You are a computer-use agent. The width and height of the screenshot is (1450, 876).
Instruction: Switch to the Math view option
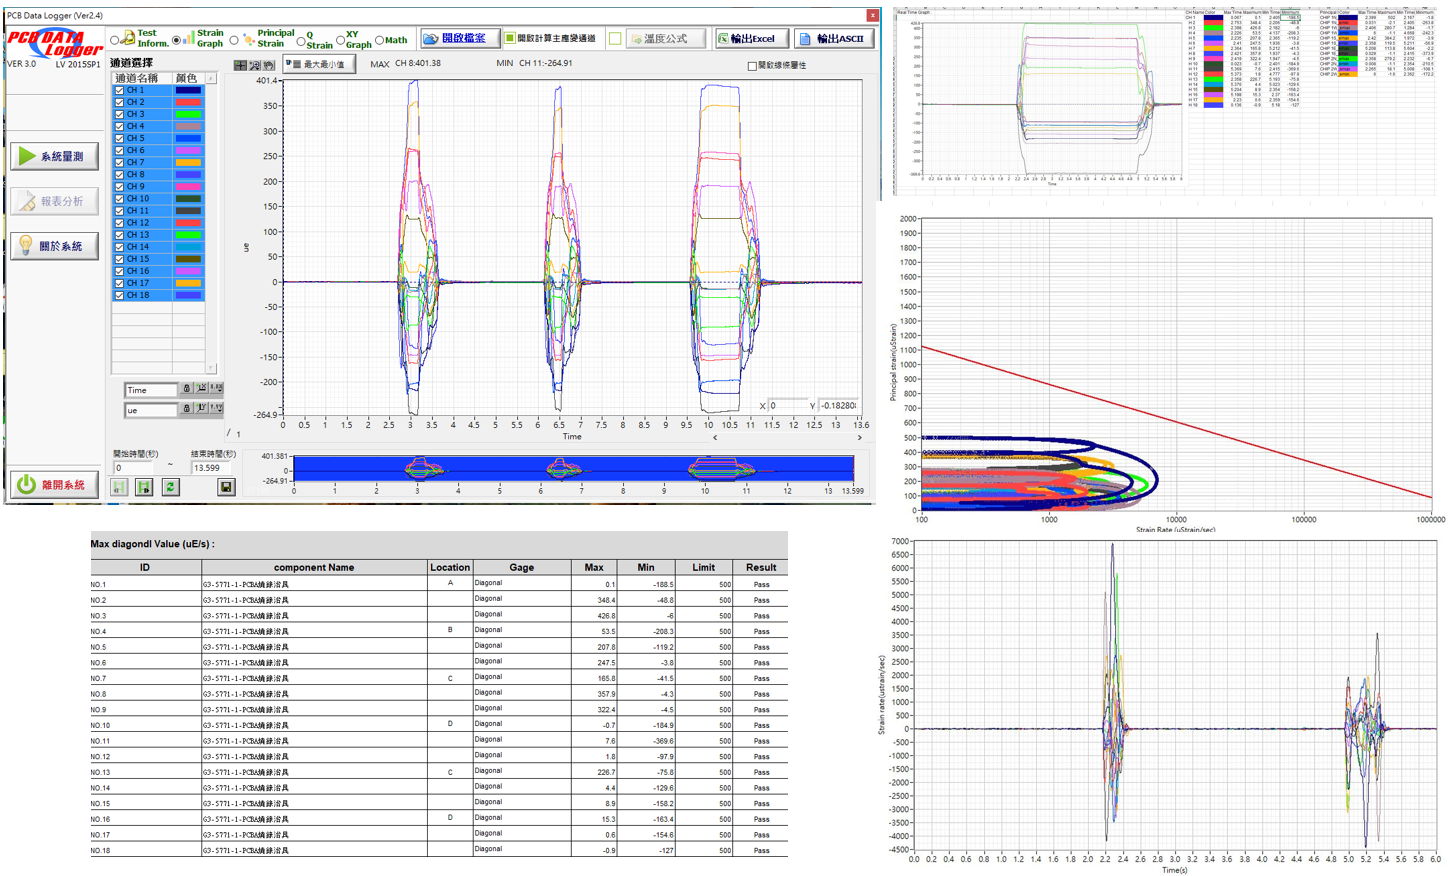click(x=379, y=41)
